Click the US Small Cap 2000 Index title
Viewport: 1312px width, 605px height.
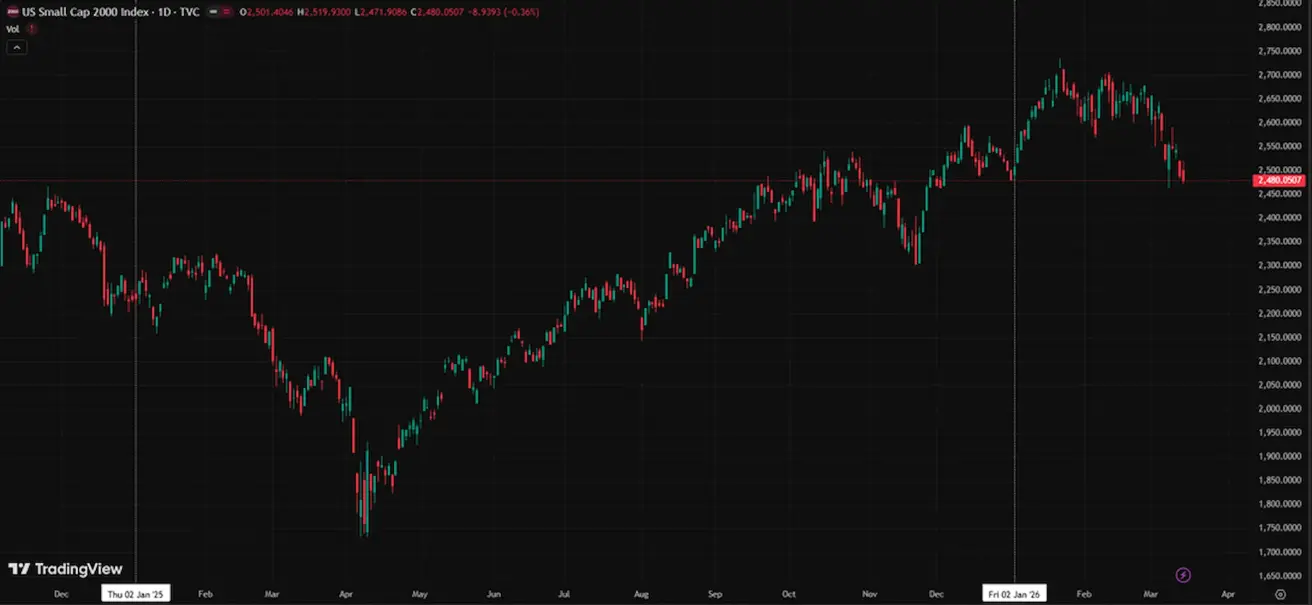68,12
